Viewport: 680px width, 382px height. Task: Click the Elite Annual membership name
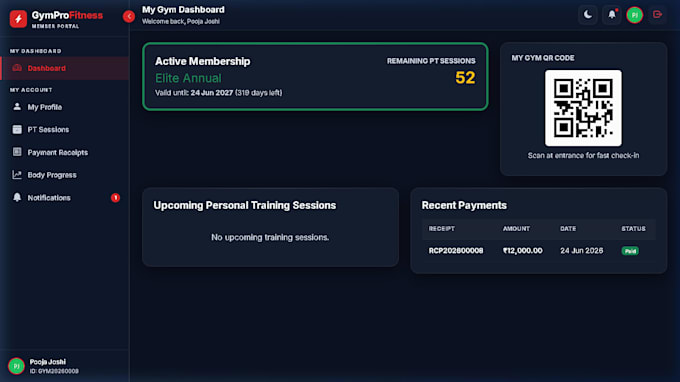tap(188, 78)
